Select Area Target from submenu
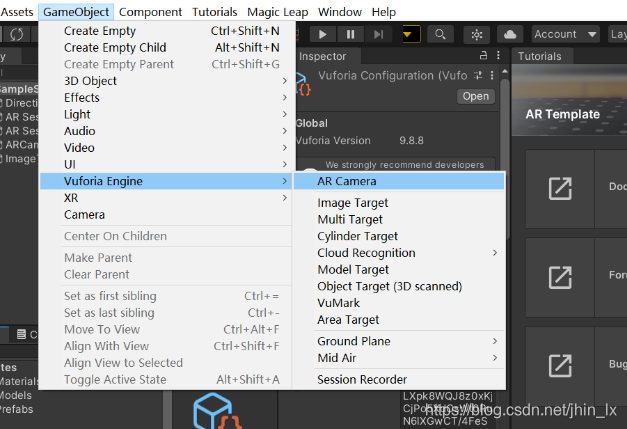 (399, 320)
